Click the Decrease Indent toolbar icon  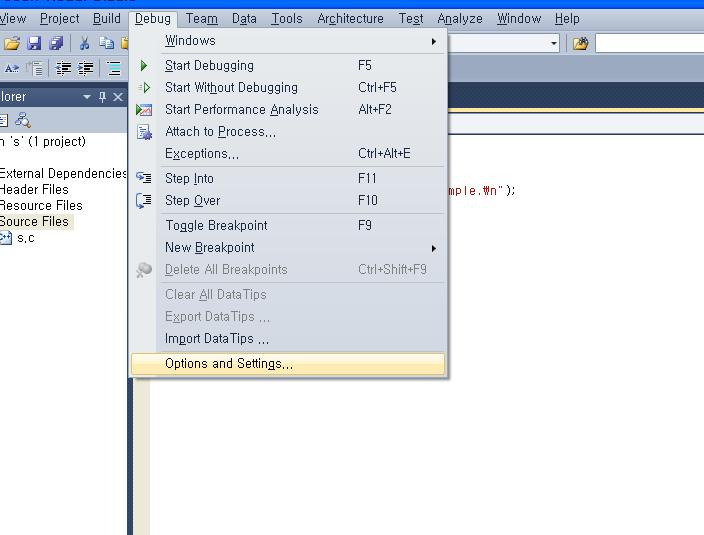point(63,68)
